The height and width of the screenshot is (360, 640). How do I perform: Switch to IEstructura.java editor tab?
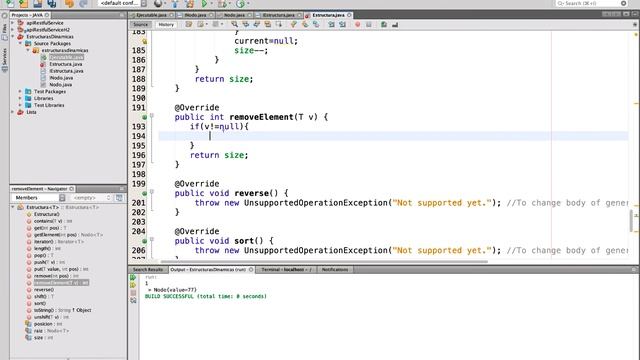(279, 15)
